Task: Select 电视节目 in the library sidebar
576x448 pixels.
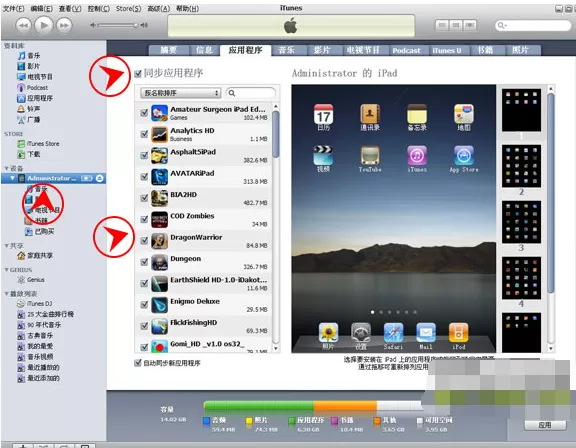Action: pyautogui.click(x=35, y=77)
